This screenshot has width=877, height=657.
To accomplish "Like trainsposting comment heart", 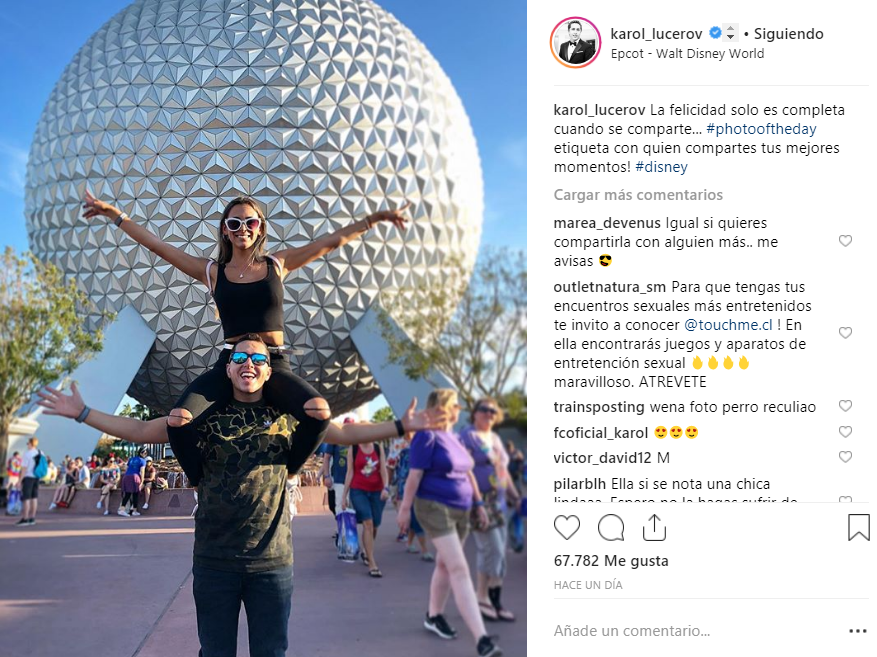I will (x=845, y=406).
